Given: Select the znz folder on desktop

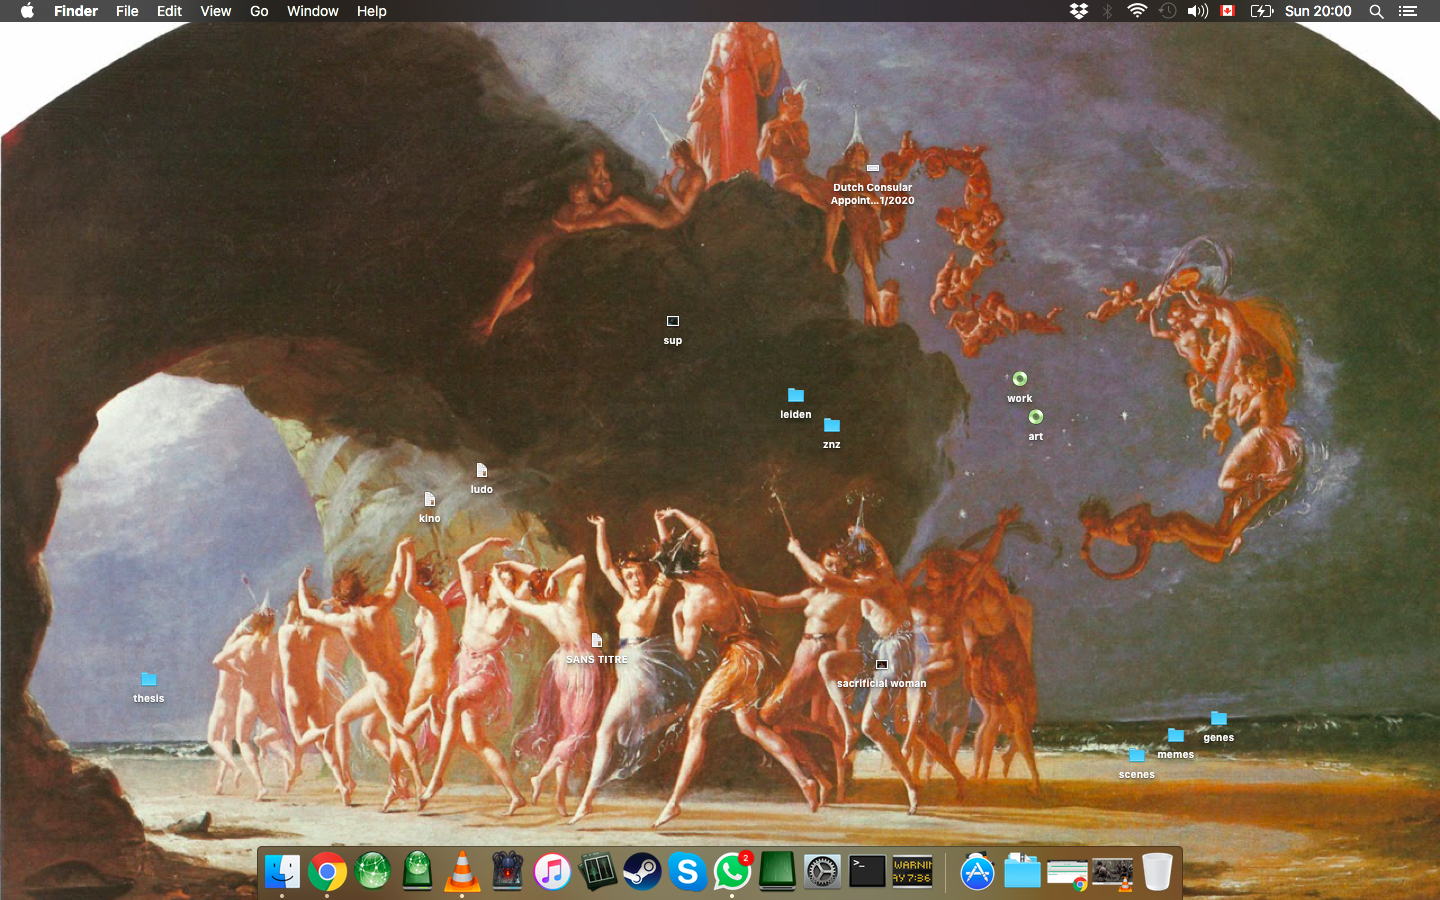Looking at the screenshot, I should point(832,425).
